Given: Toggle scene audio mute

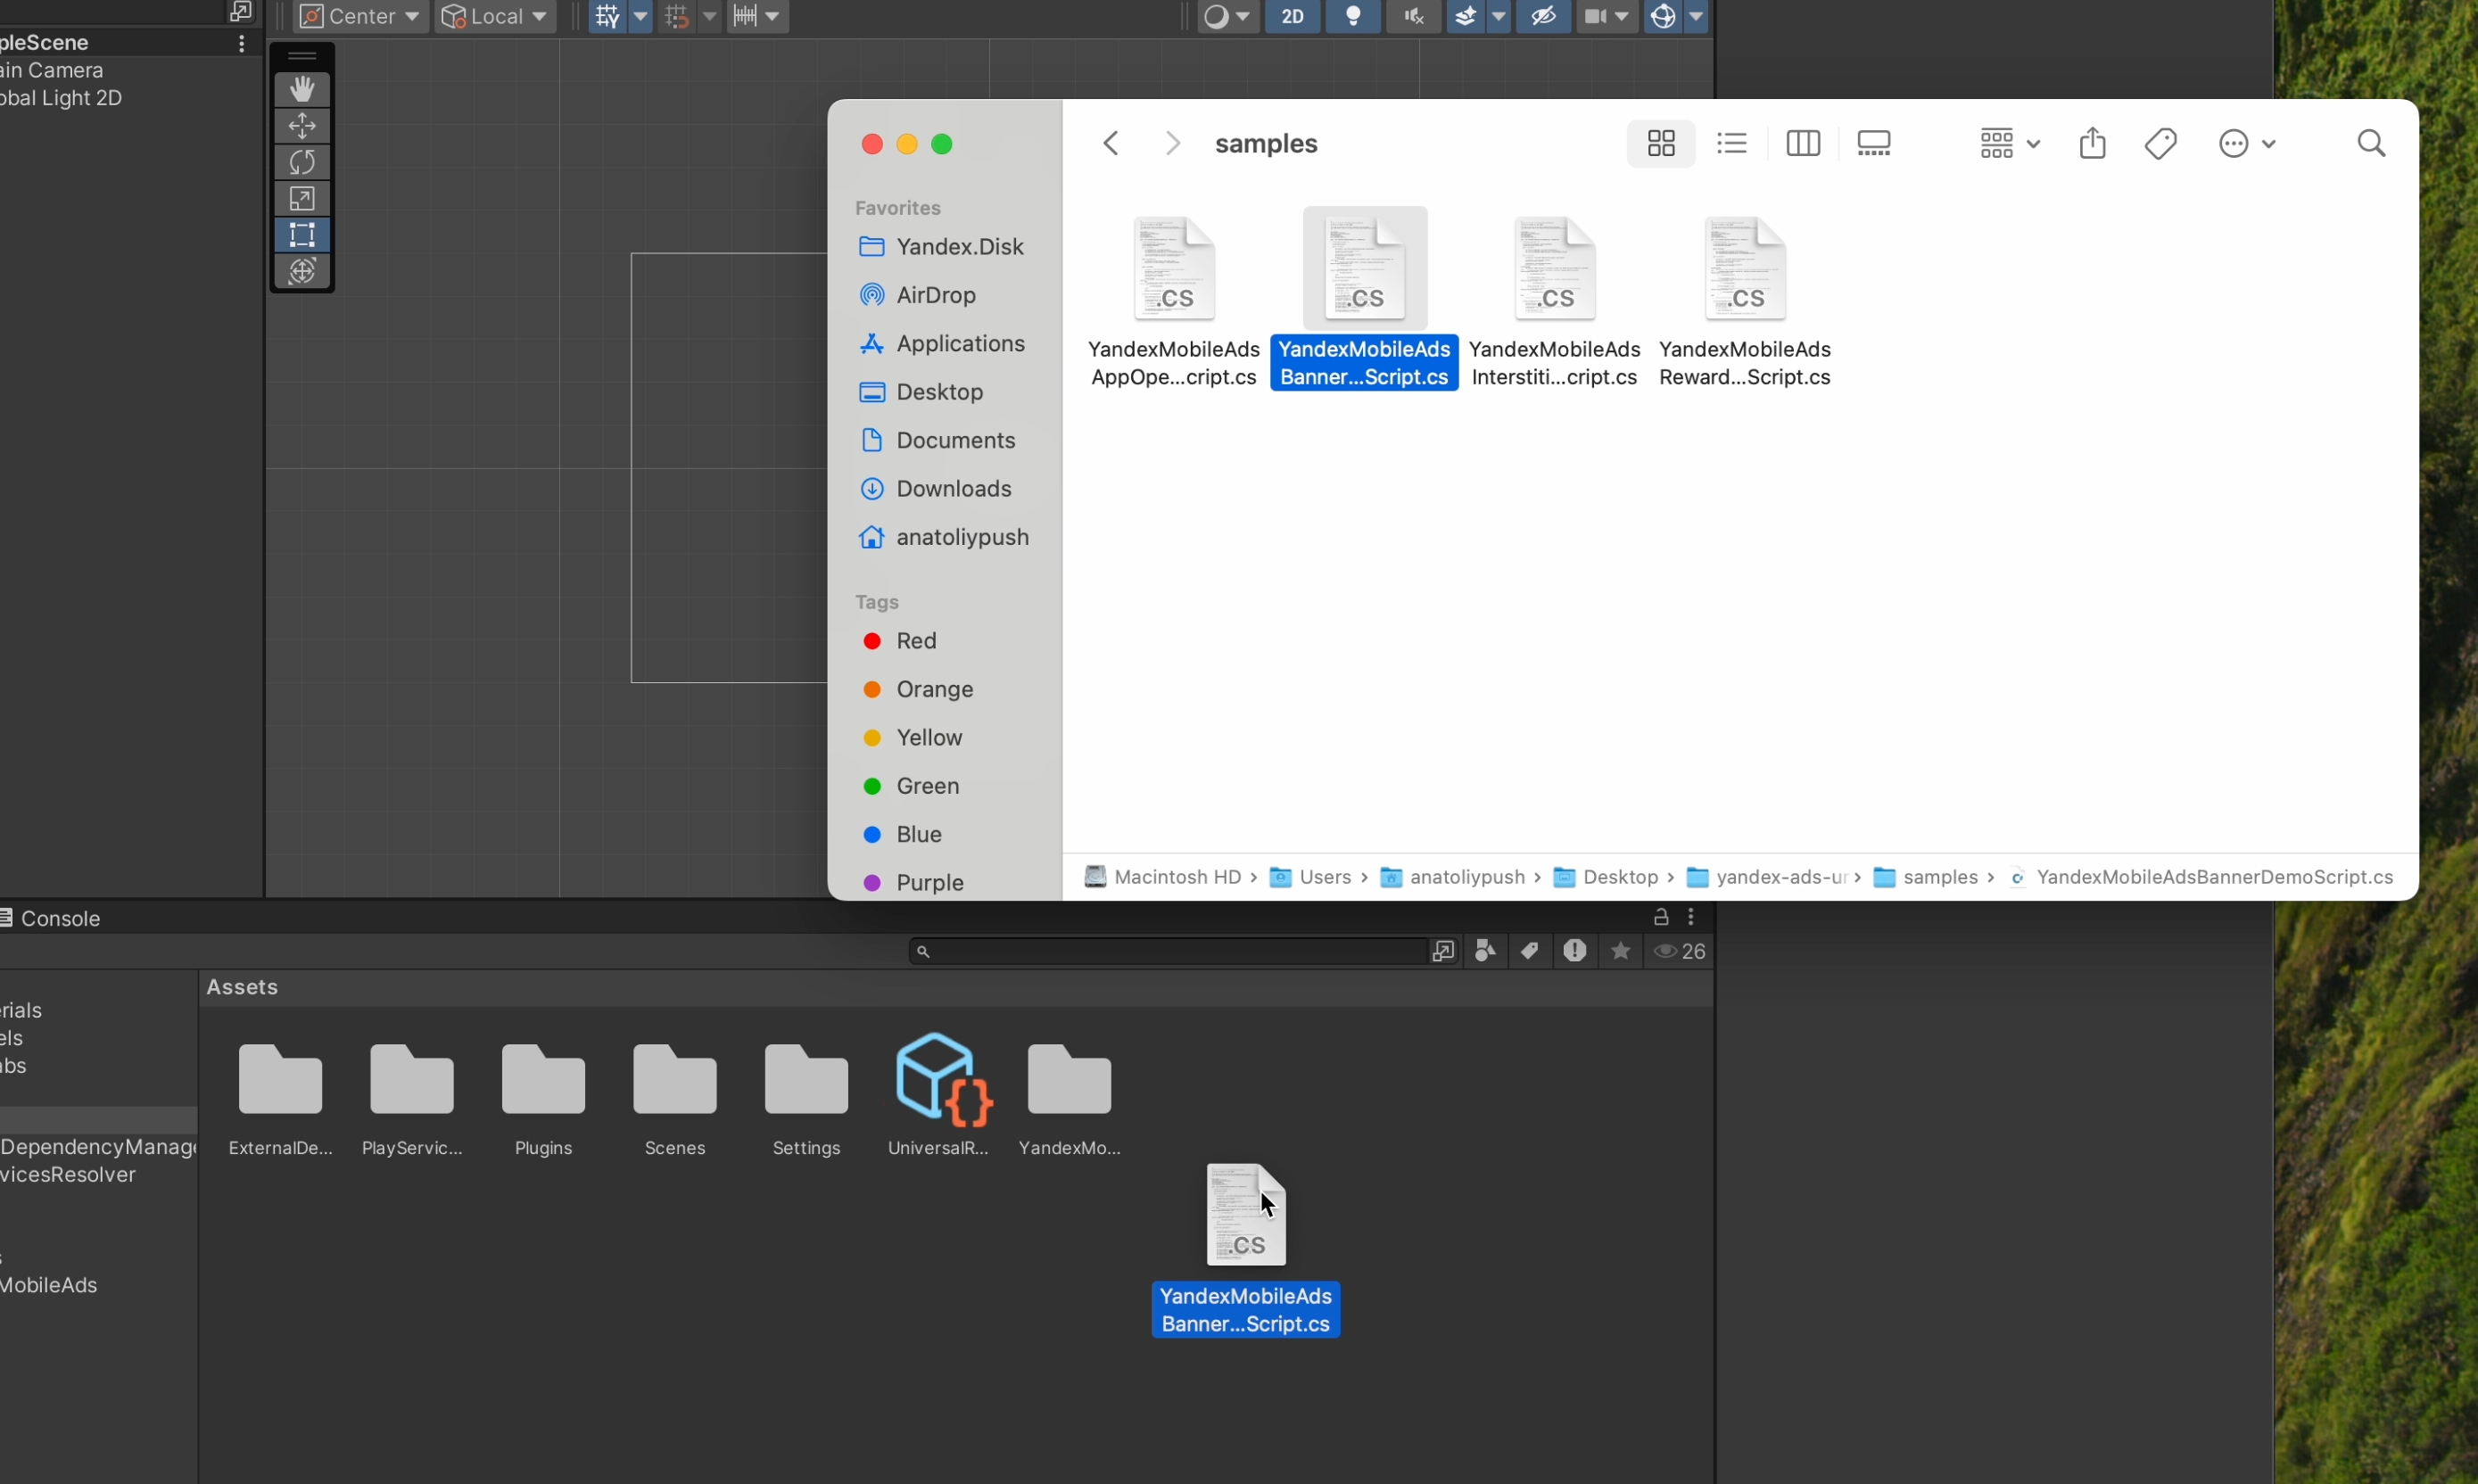Looking at the screenshot, I should [1414, 16].
